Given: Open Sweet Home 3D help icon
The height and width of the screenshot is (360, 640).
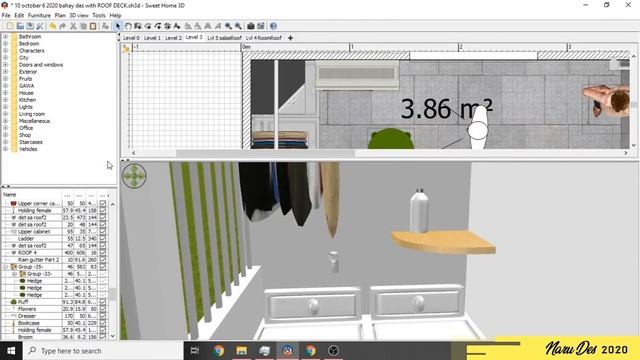Looking at the screenshot, I should point(273,26).
